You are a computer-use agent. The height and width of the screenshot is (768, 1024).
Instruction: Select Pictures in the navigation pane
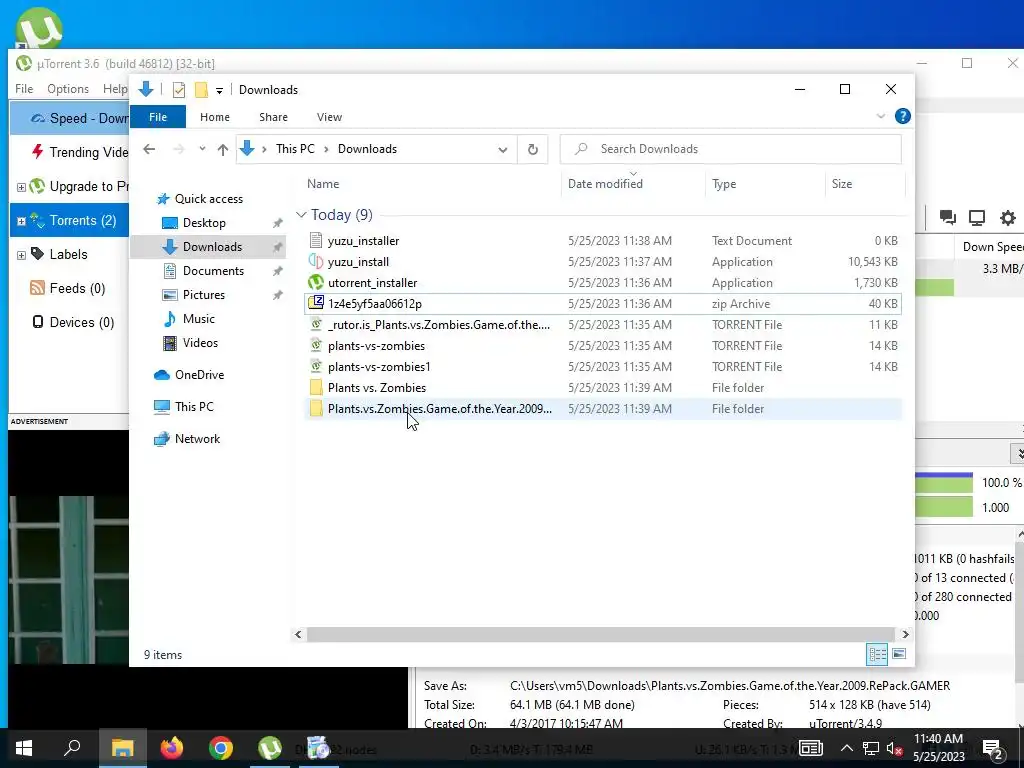point(204,295)
